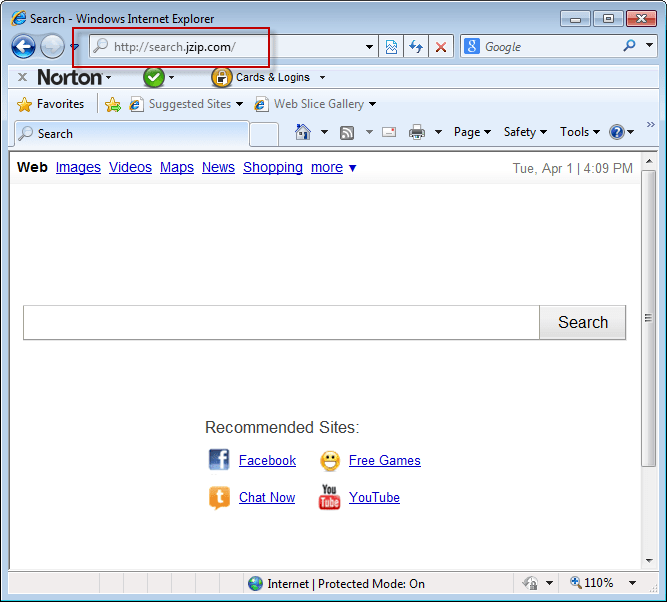This screenshot has height=602, width=667.
Task: Select the Web search category
Action: pos(32,167)
